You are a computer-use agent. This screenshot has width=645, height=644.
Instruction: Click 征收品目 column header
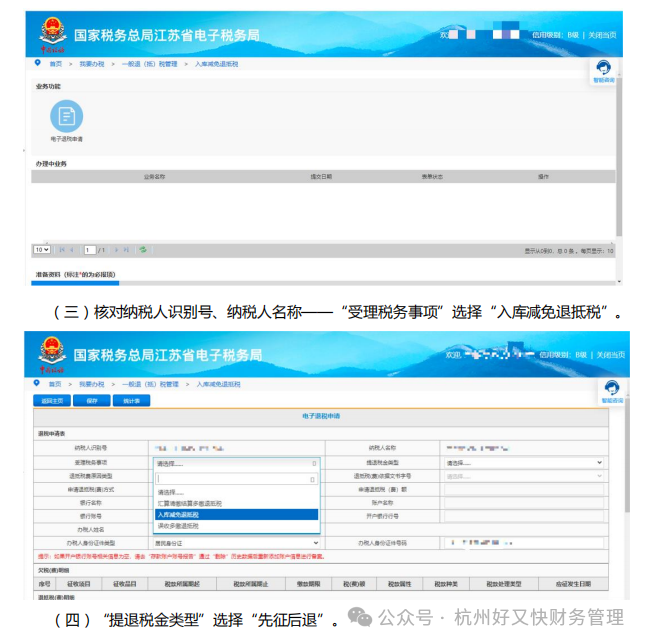point(125,584)
